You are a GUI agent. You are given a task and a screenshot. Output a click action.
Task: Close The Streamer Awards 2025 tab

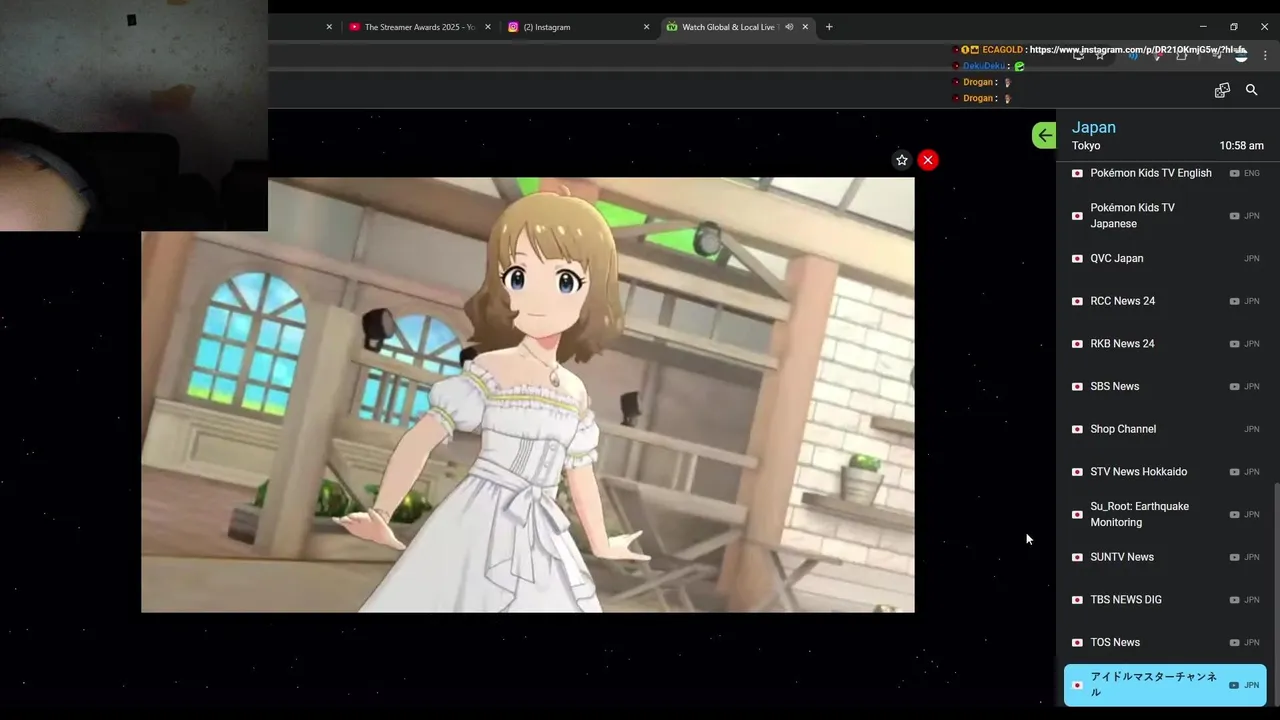[x=488, y=27]
